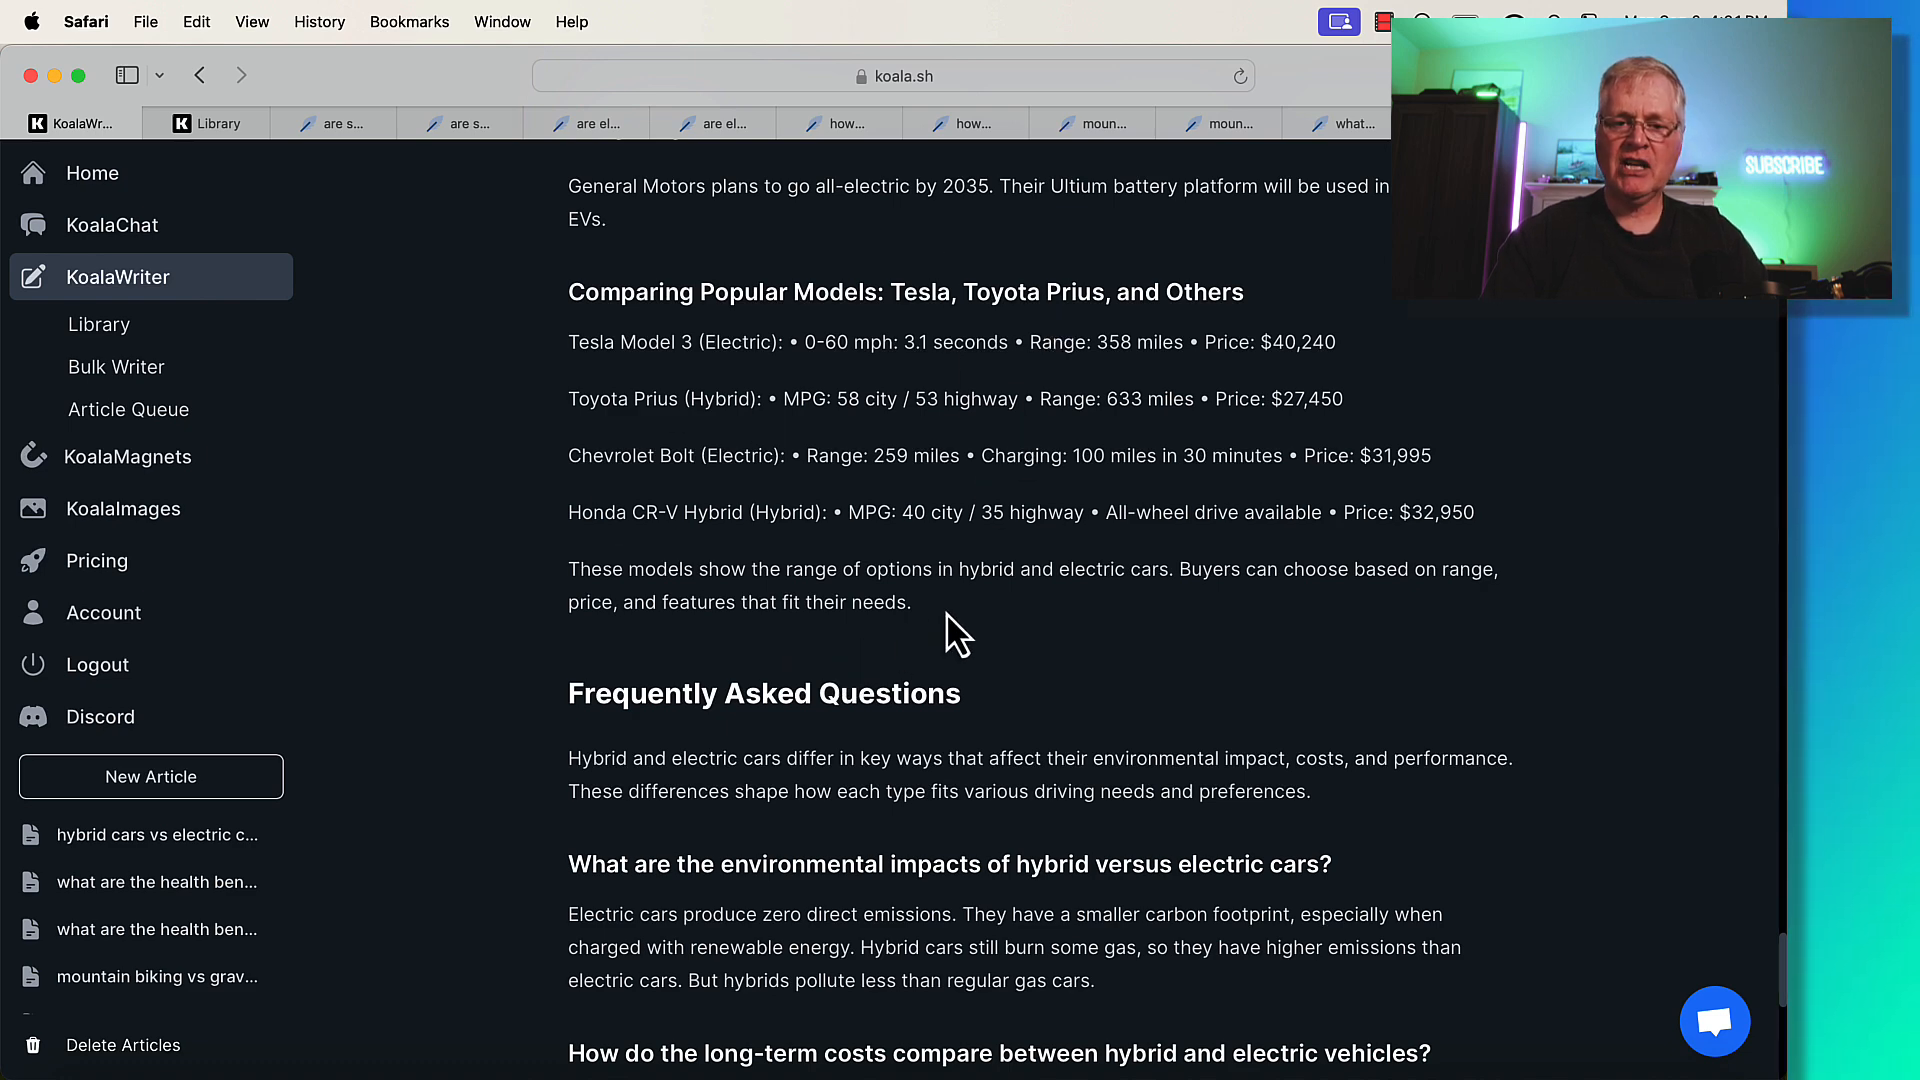
Task: Click the Pricing icon in sidebar
Action: [34, 560]
